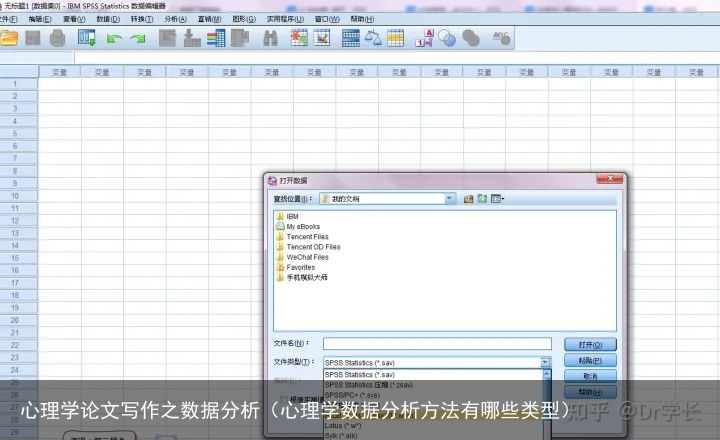Screen dimensions: 720x440
Task: Expand the 查找位置 location dropdown arrow
Action: pos(450,199)
